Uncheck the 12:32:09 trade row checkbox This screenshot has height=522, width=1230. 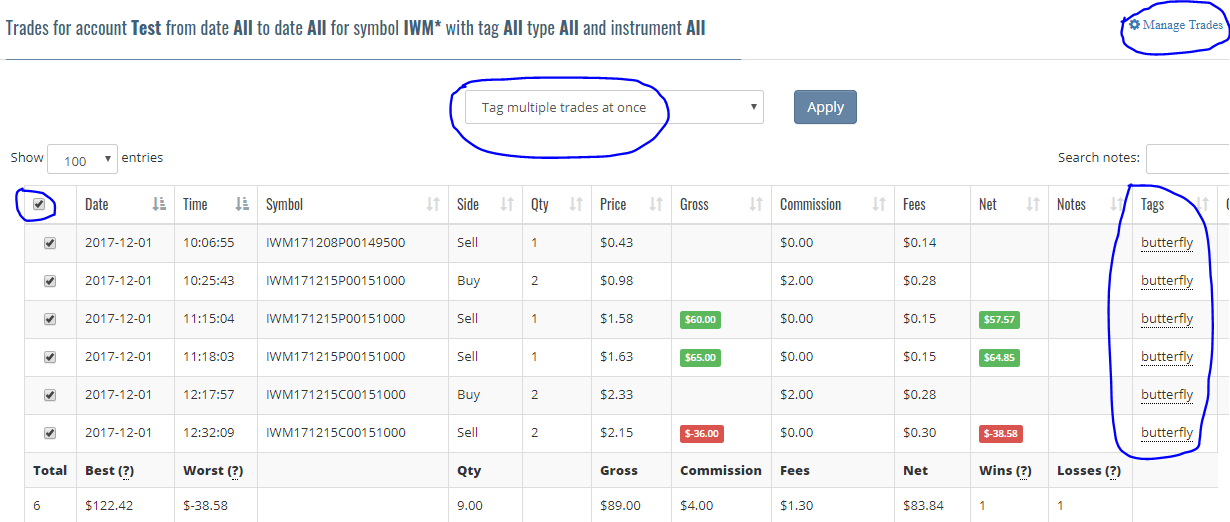tap(50, 433)
